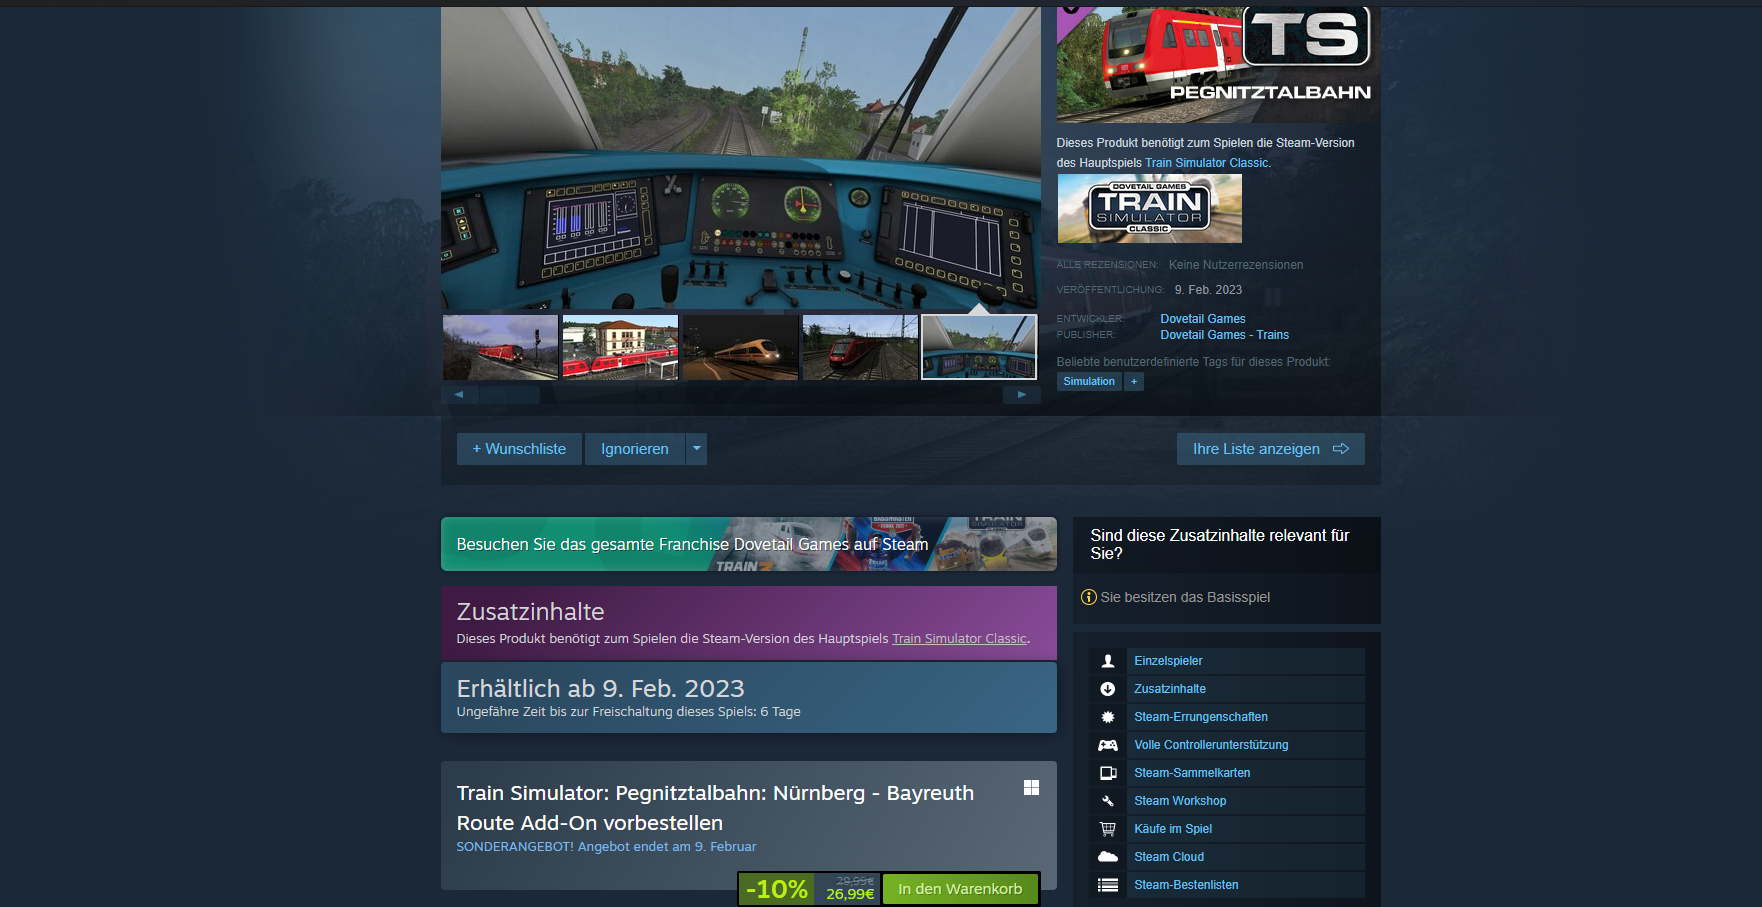The image size is (1762, 907).
Task: Open the Einzelspieler feature icon
Action: [x=1107, y=661]
